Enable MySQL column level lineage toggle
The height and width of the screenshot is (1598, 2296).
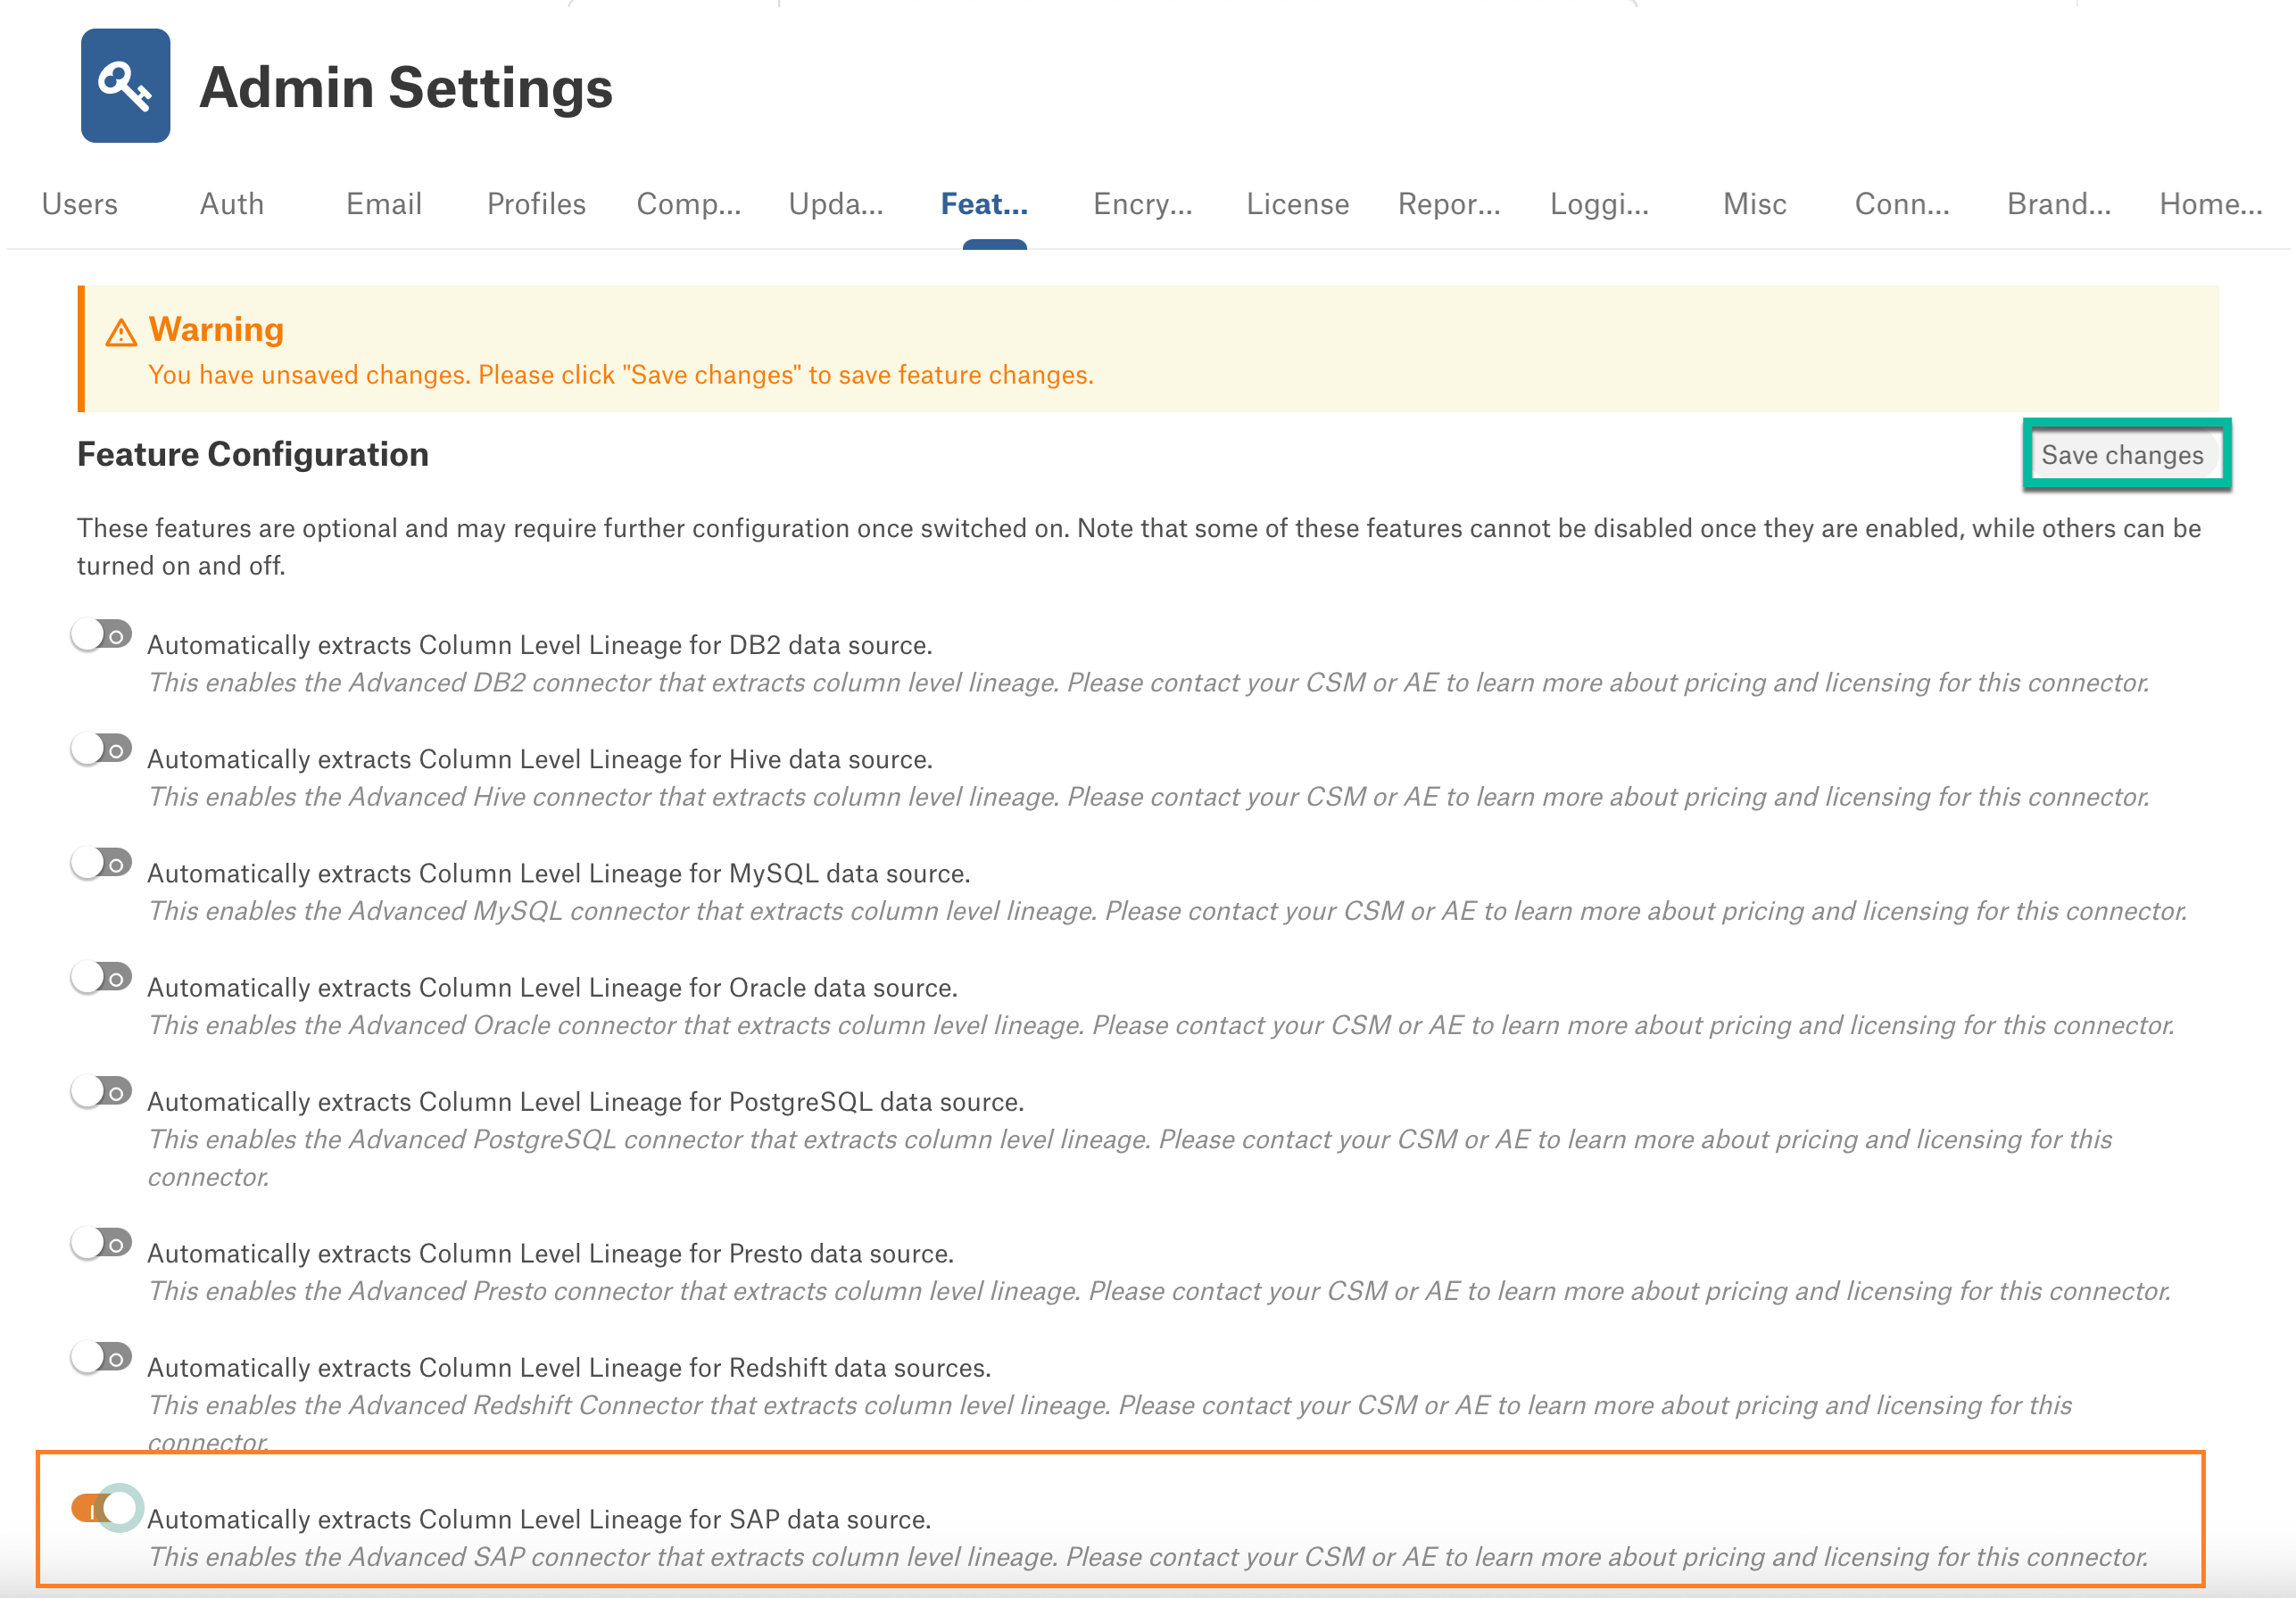pos(102,863)
